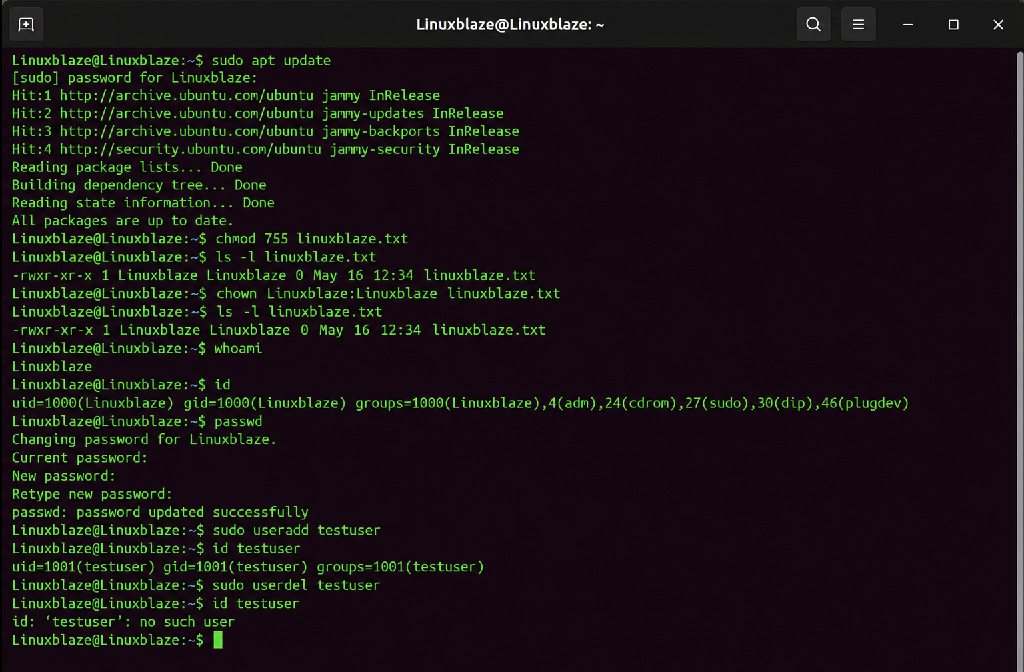Image resolution: width=1024 pixels, height=672 pixels.
Task: Click the Hit:4 jammy-security InRelease line
Action: point(266,150)
